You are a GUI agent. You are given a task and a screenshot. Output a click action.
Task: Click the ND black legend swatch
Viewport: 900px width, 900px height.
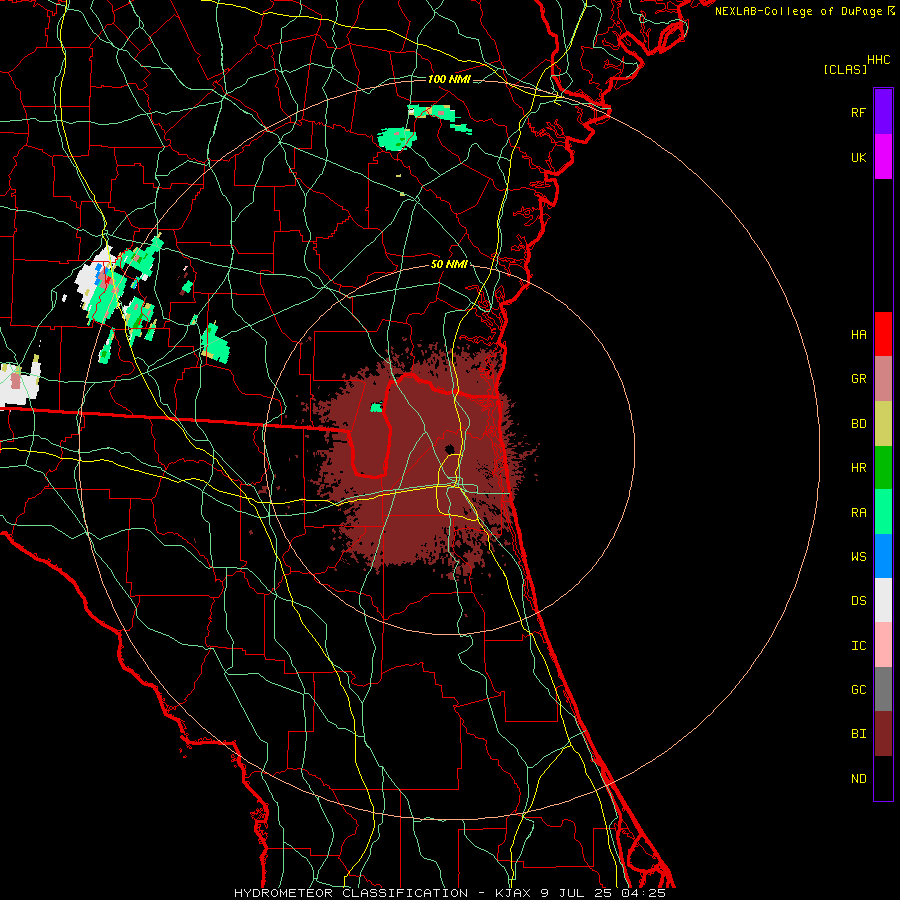tap(883, 778)
